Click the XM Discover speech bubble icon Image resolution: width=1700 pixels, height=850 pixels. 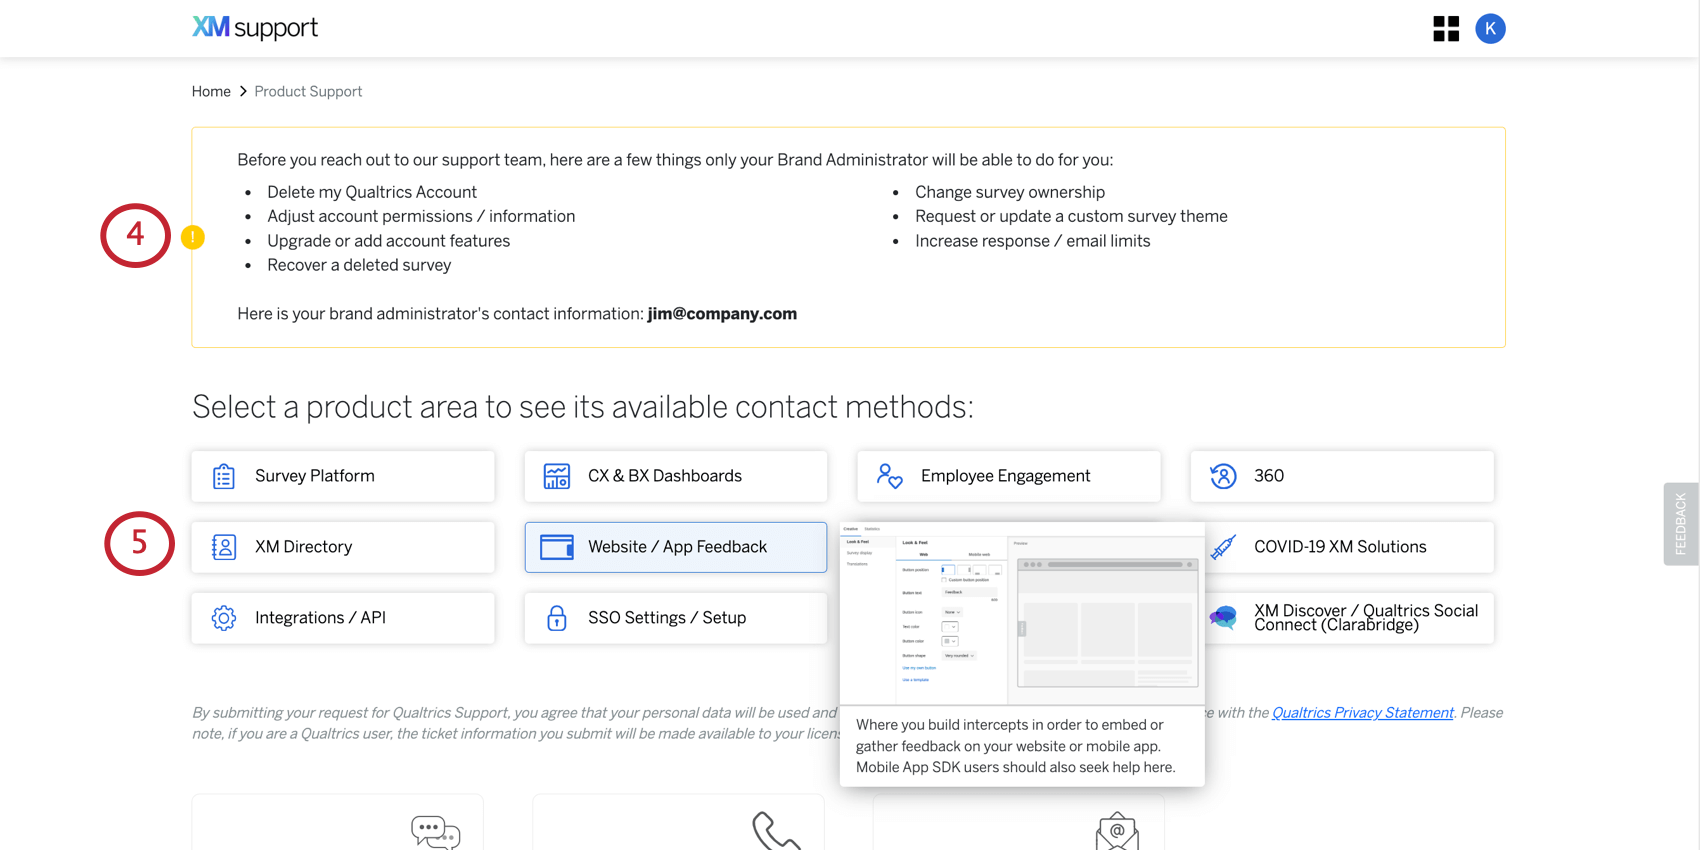coord(1223,617)
